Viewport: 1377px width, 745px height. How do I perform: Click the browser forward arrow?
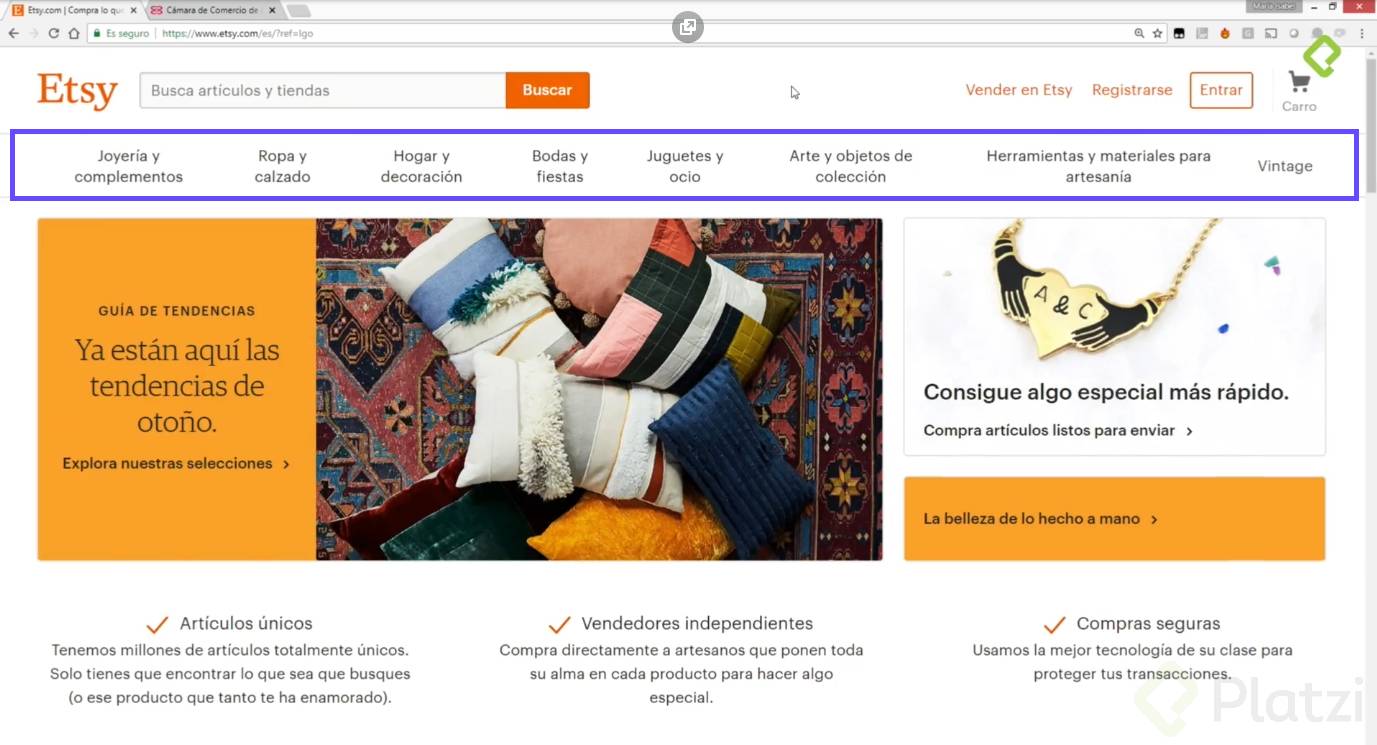[x=34, y=33]
